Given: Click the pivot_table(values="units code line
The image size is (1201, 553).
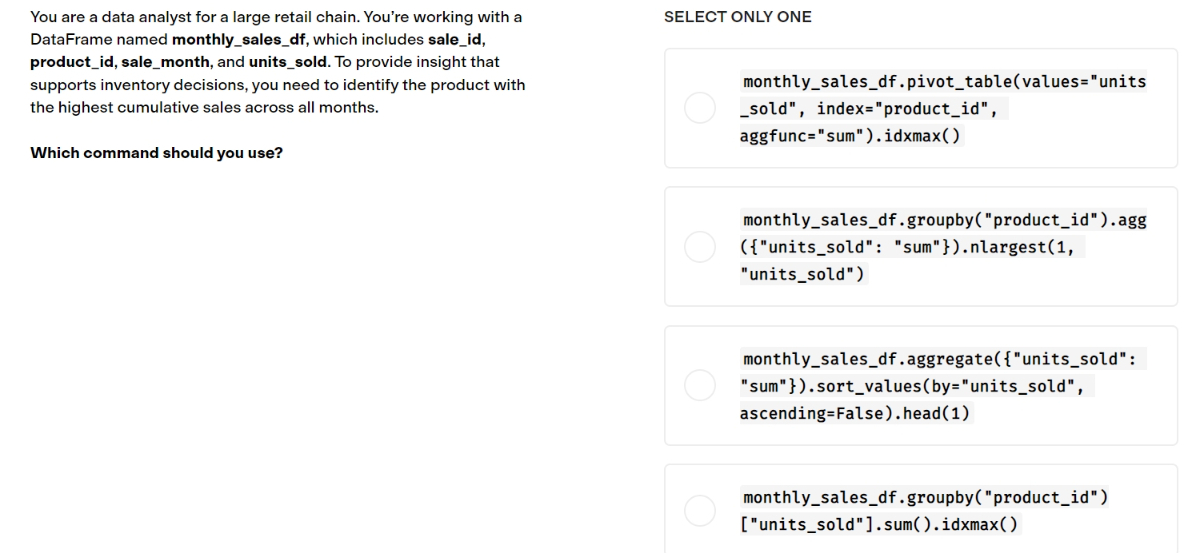Looking at the screenshot, I should pos(945,81).
